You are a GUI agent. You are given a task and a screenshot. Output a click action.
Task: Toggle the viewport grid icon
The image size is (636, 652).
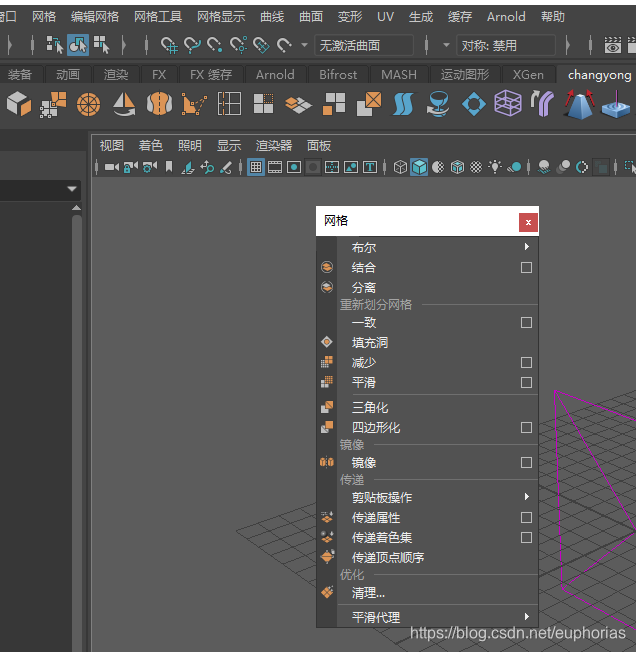point(256,167)
